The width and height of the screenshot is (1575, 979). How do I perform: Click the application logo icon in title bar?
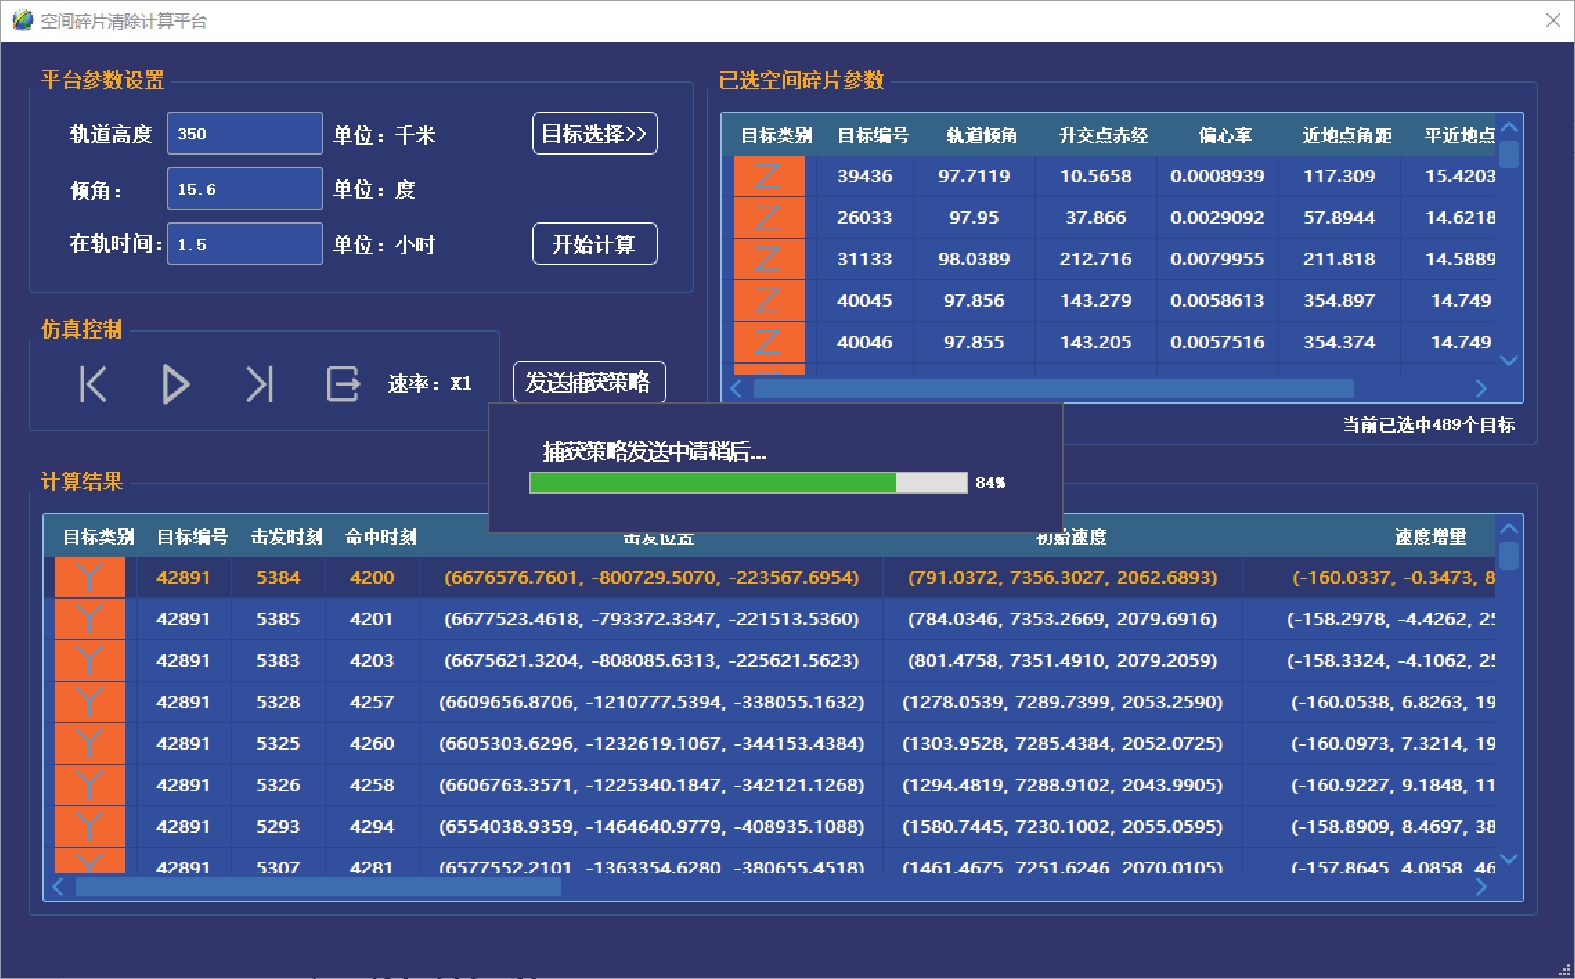click(x=22, y=20)
